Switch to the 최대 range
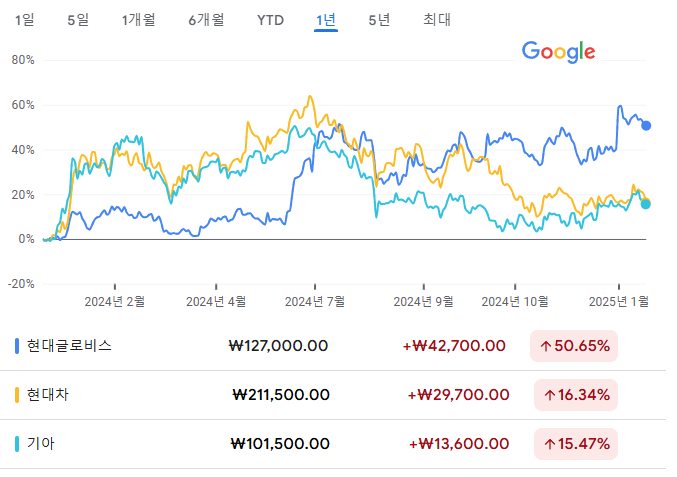Viewport: 677px width, 477px height. click(x=437, y=20)
